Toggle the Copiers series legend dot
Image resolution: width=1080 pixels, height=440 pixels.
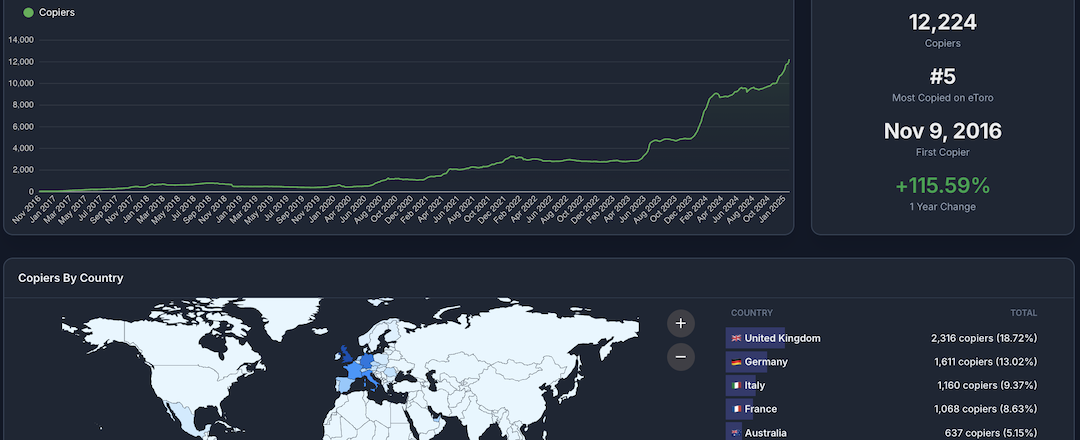click(29, 13)
